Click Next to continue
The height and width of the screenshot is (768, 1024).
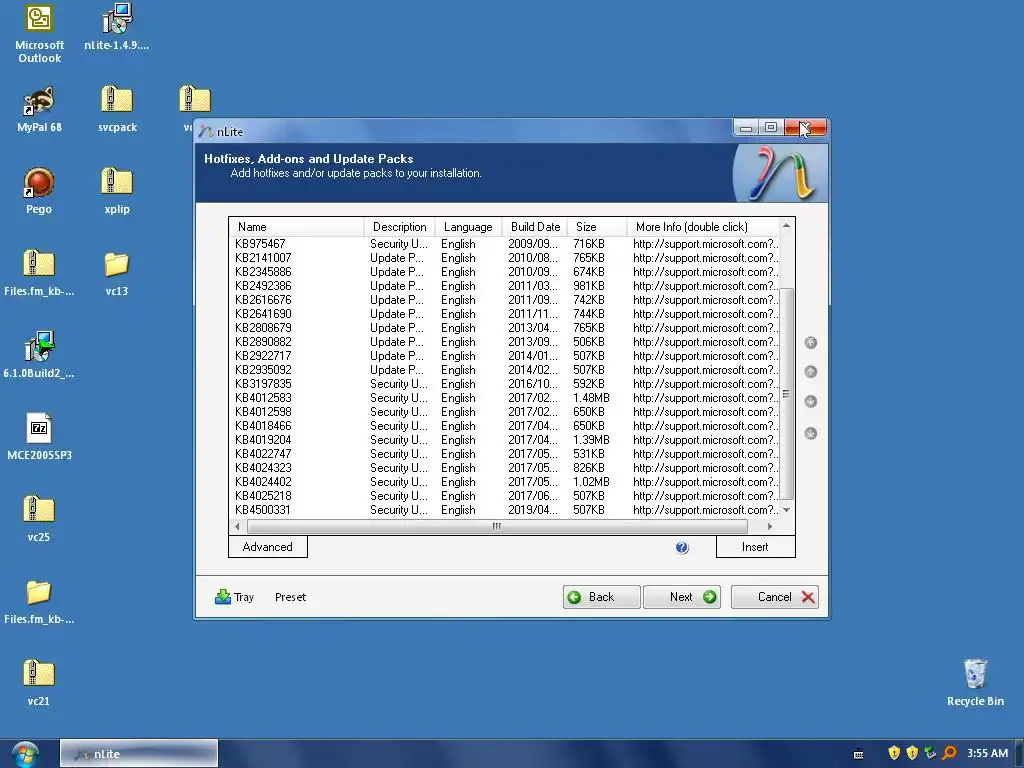[682, 597]
